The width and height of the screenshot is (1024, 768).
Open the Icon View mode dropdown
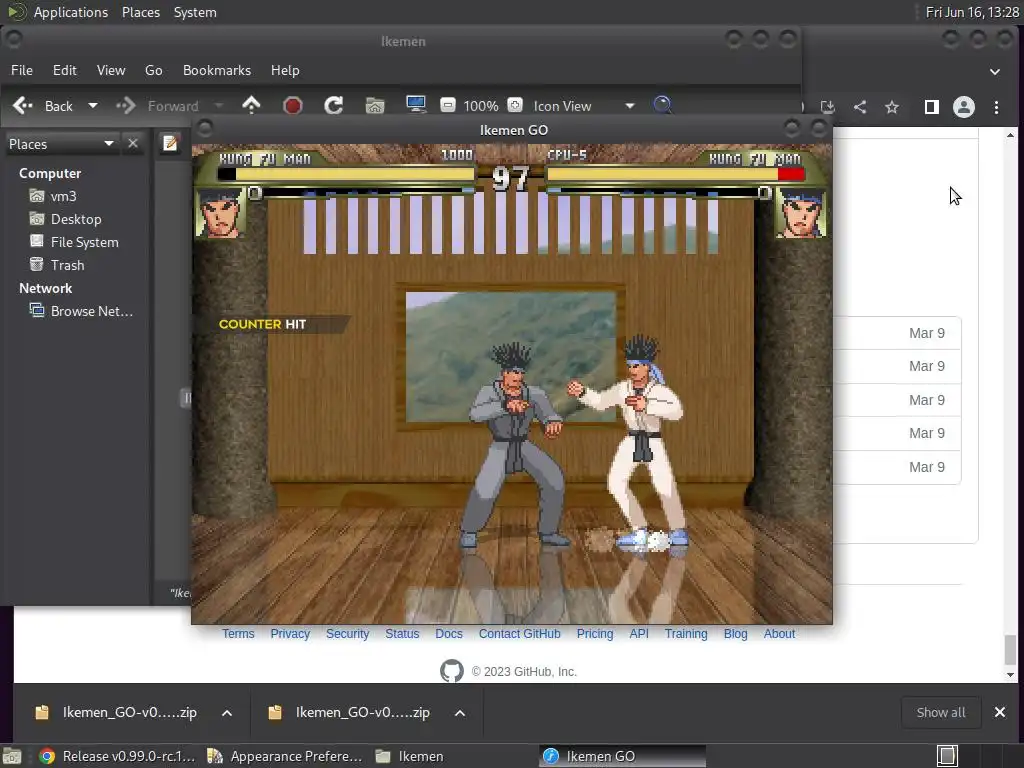click(x=584, y=106)
